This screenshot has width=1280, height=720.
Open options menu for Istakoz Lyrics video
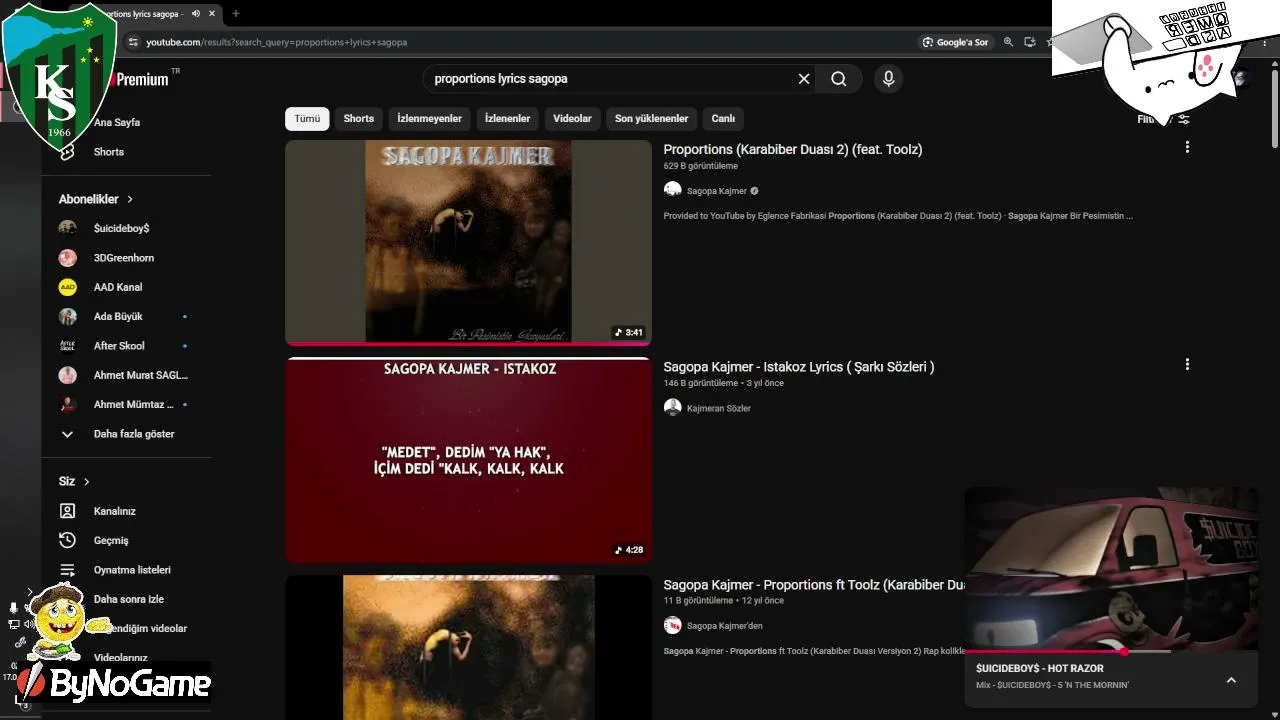(1187, 365)
